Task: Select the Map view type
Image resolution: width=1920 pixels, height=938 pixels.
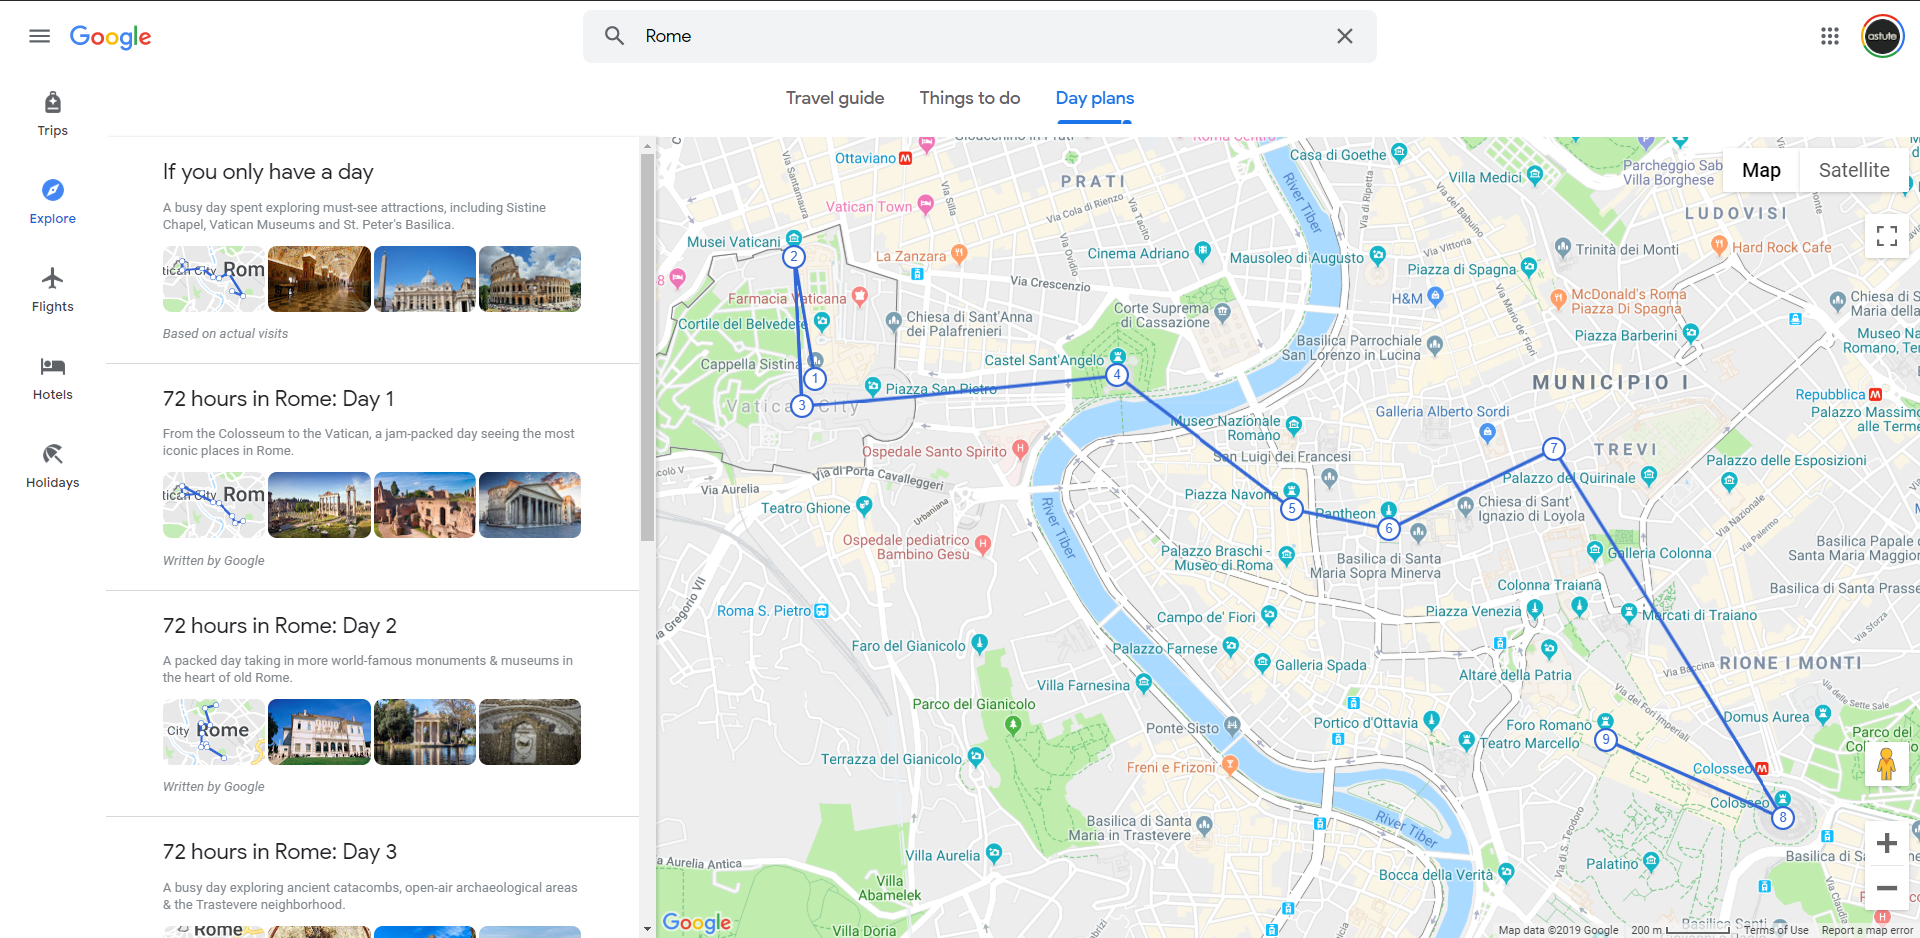Action: (x=1760, y=170)
